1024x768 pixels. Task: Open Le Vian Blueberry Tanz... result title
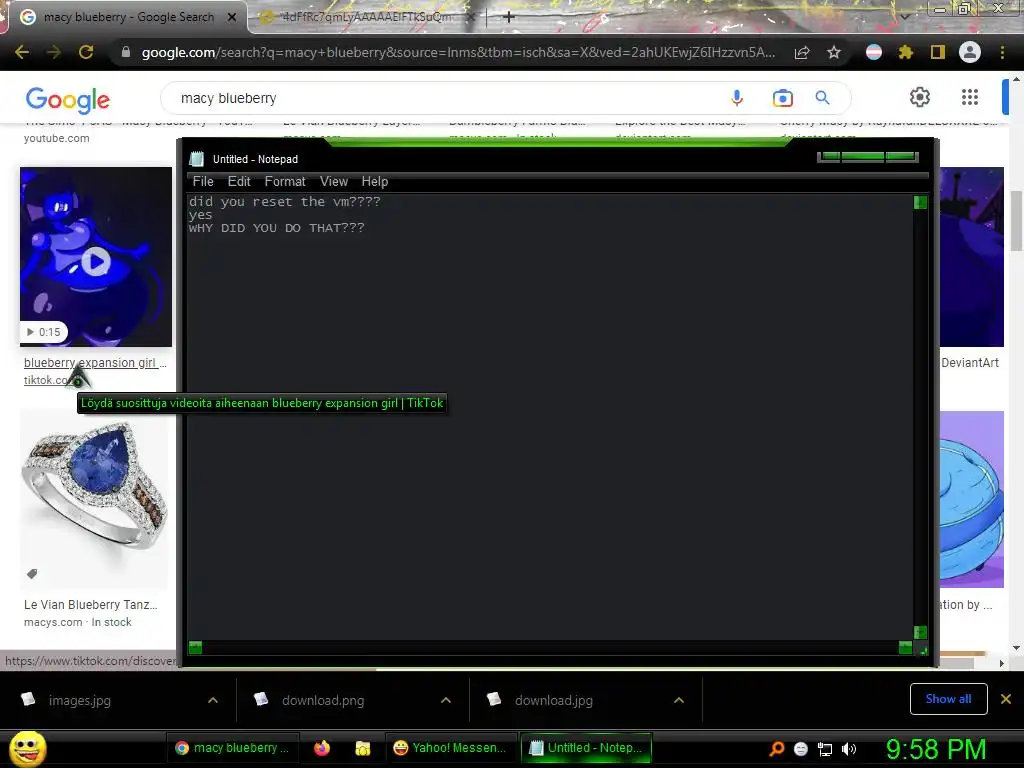pyautogui.click(x=91, y=605)
